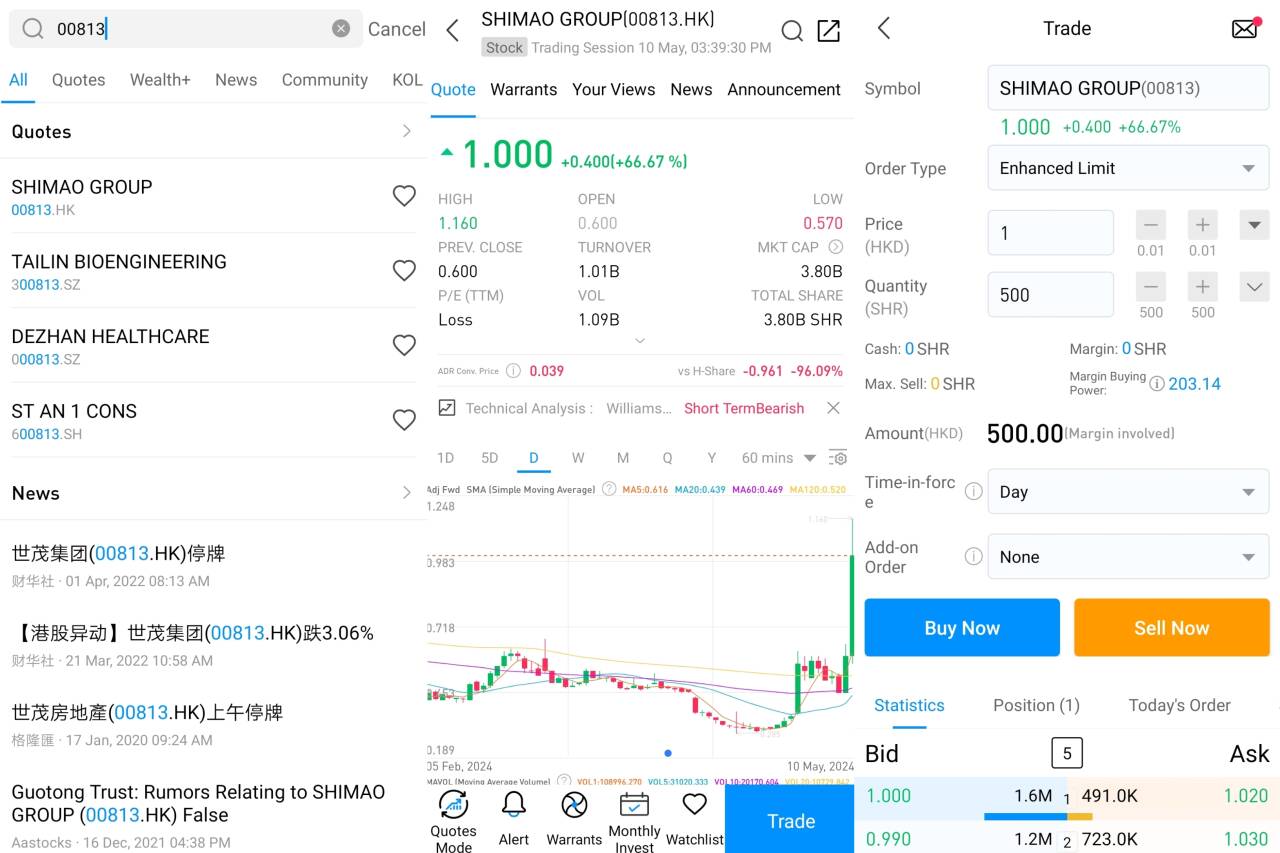This screenshot has width=1280, height=853.
Task: Add stock via Watchlist heart
Action: (694, 806)
